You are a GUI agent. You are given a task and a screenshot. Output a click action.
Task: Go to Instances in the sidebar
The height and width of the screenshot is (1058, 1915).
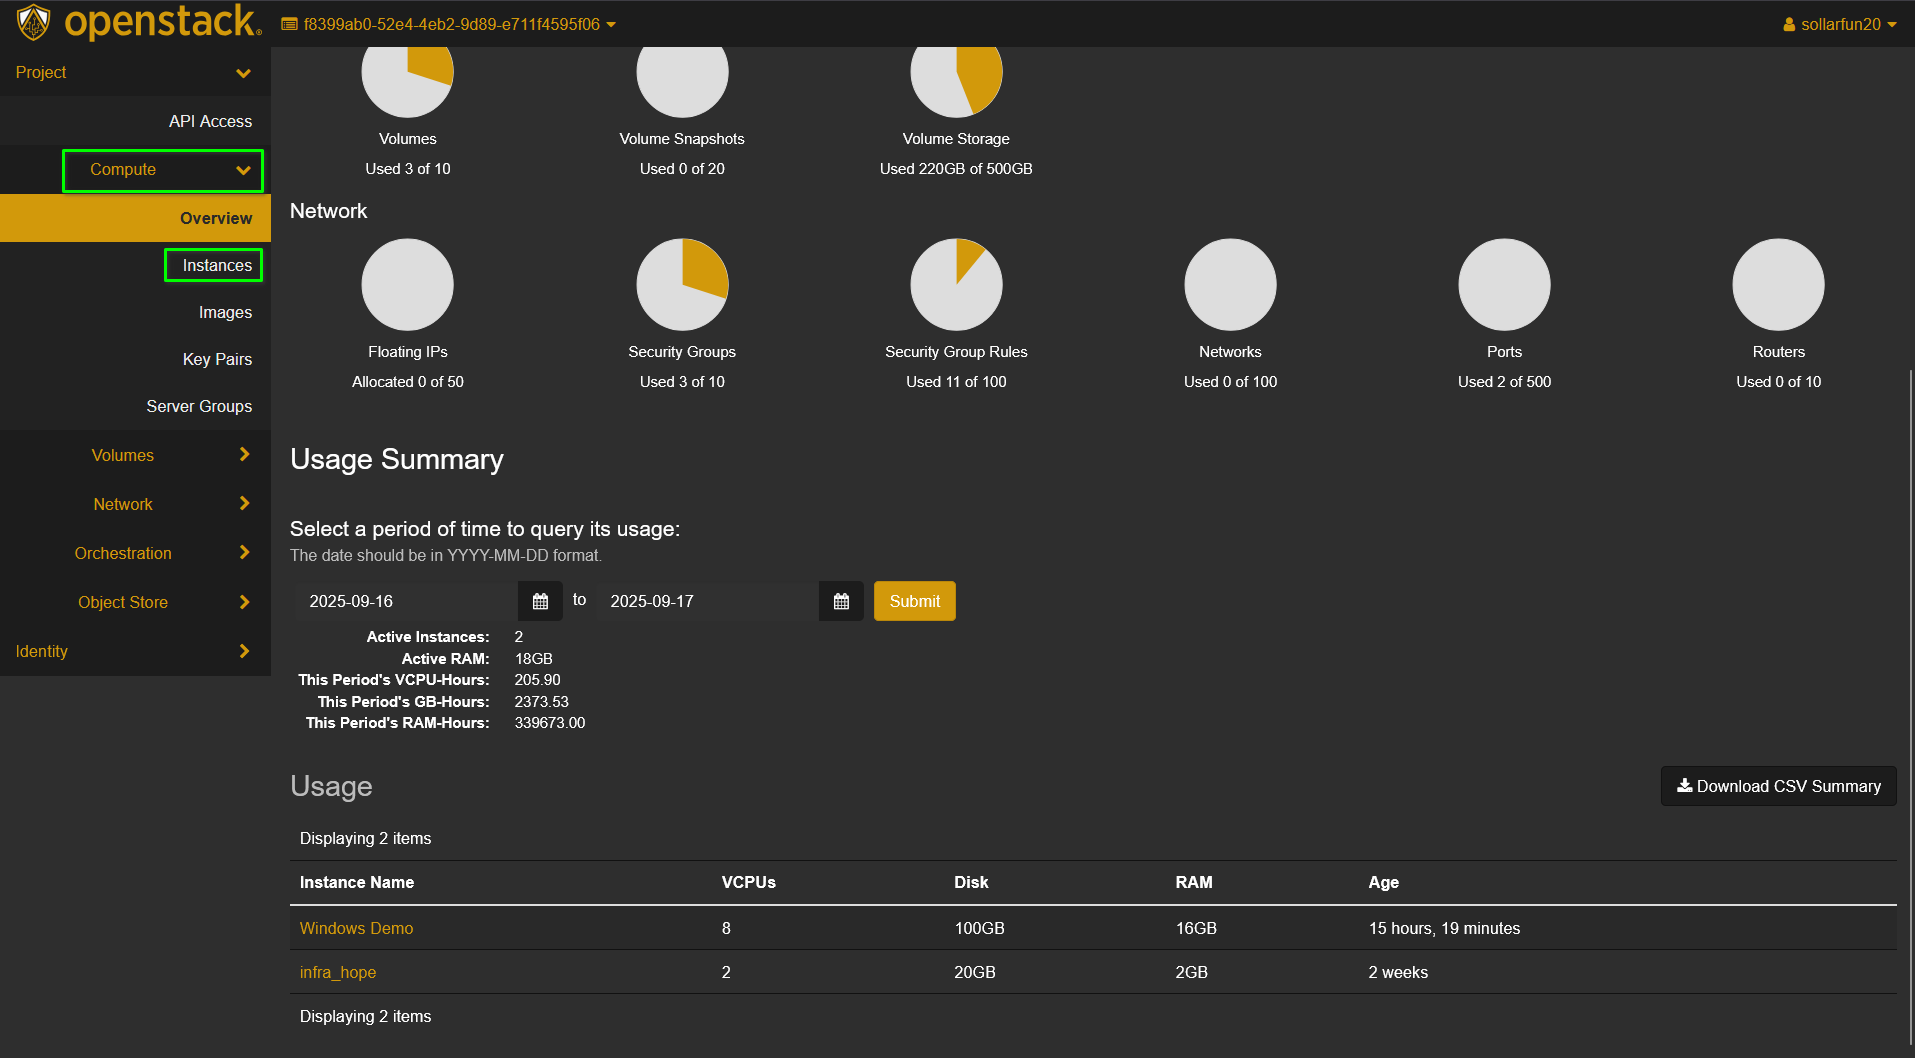(216, 265)
